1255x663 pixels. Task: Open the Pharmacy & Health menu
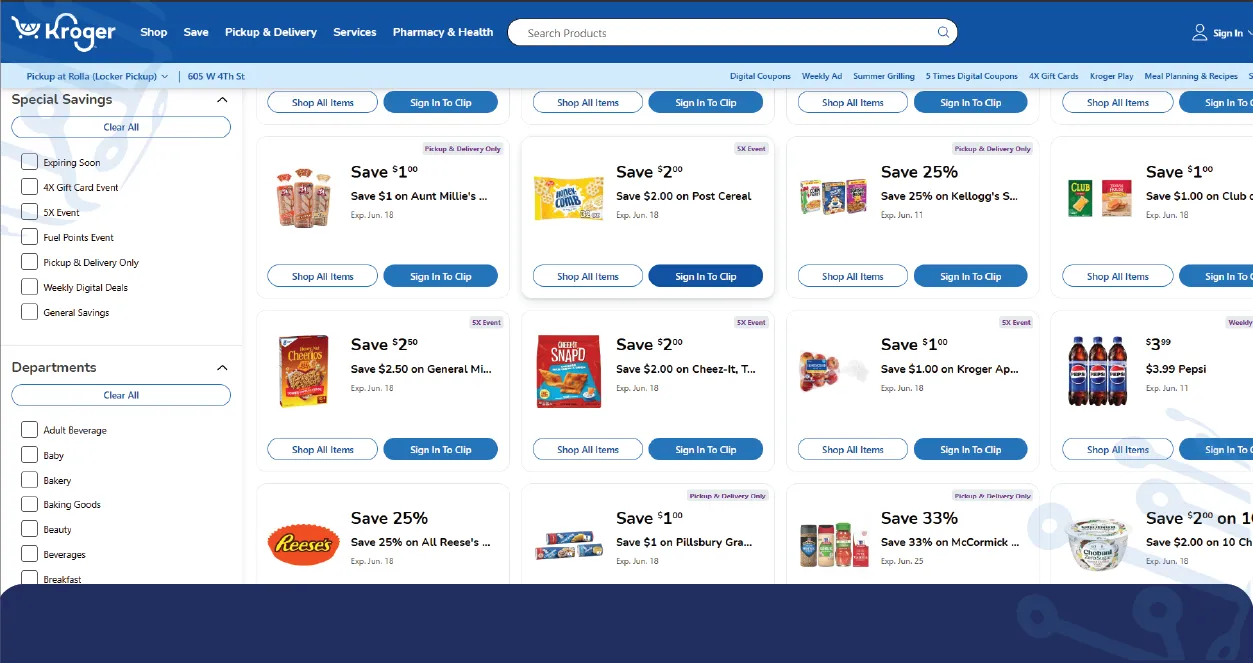[x=443, y=32]
